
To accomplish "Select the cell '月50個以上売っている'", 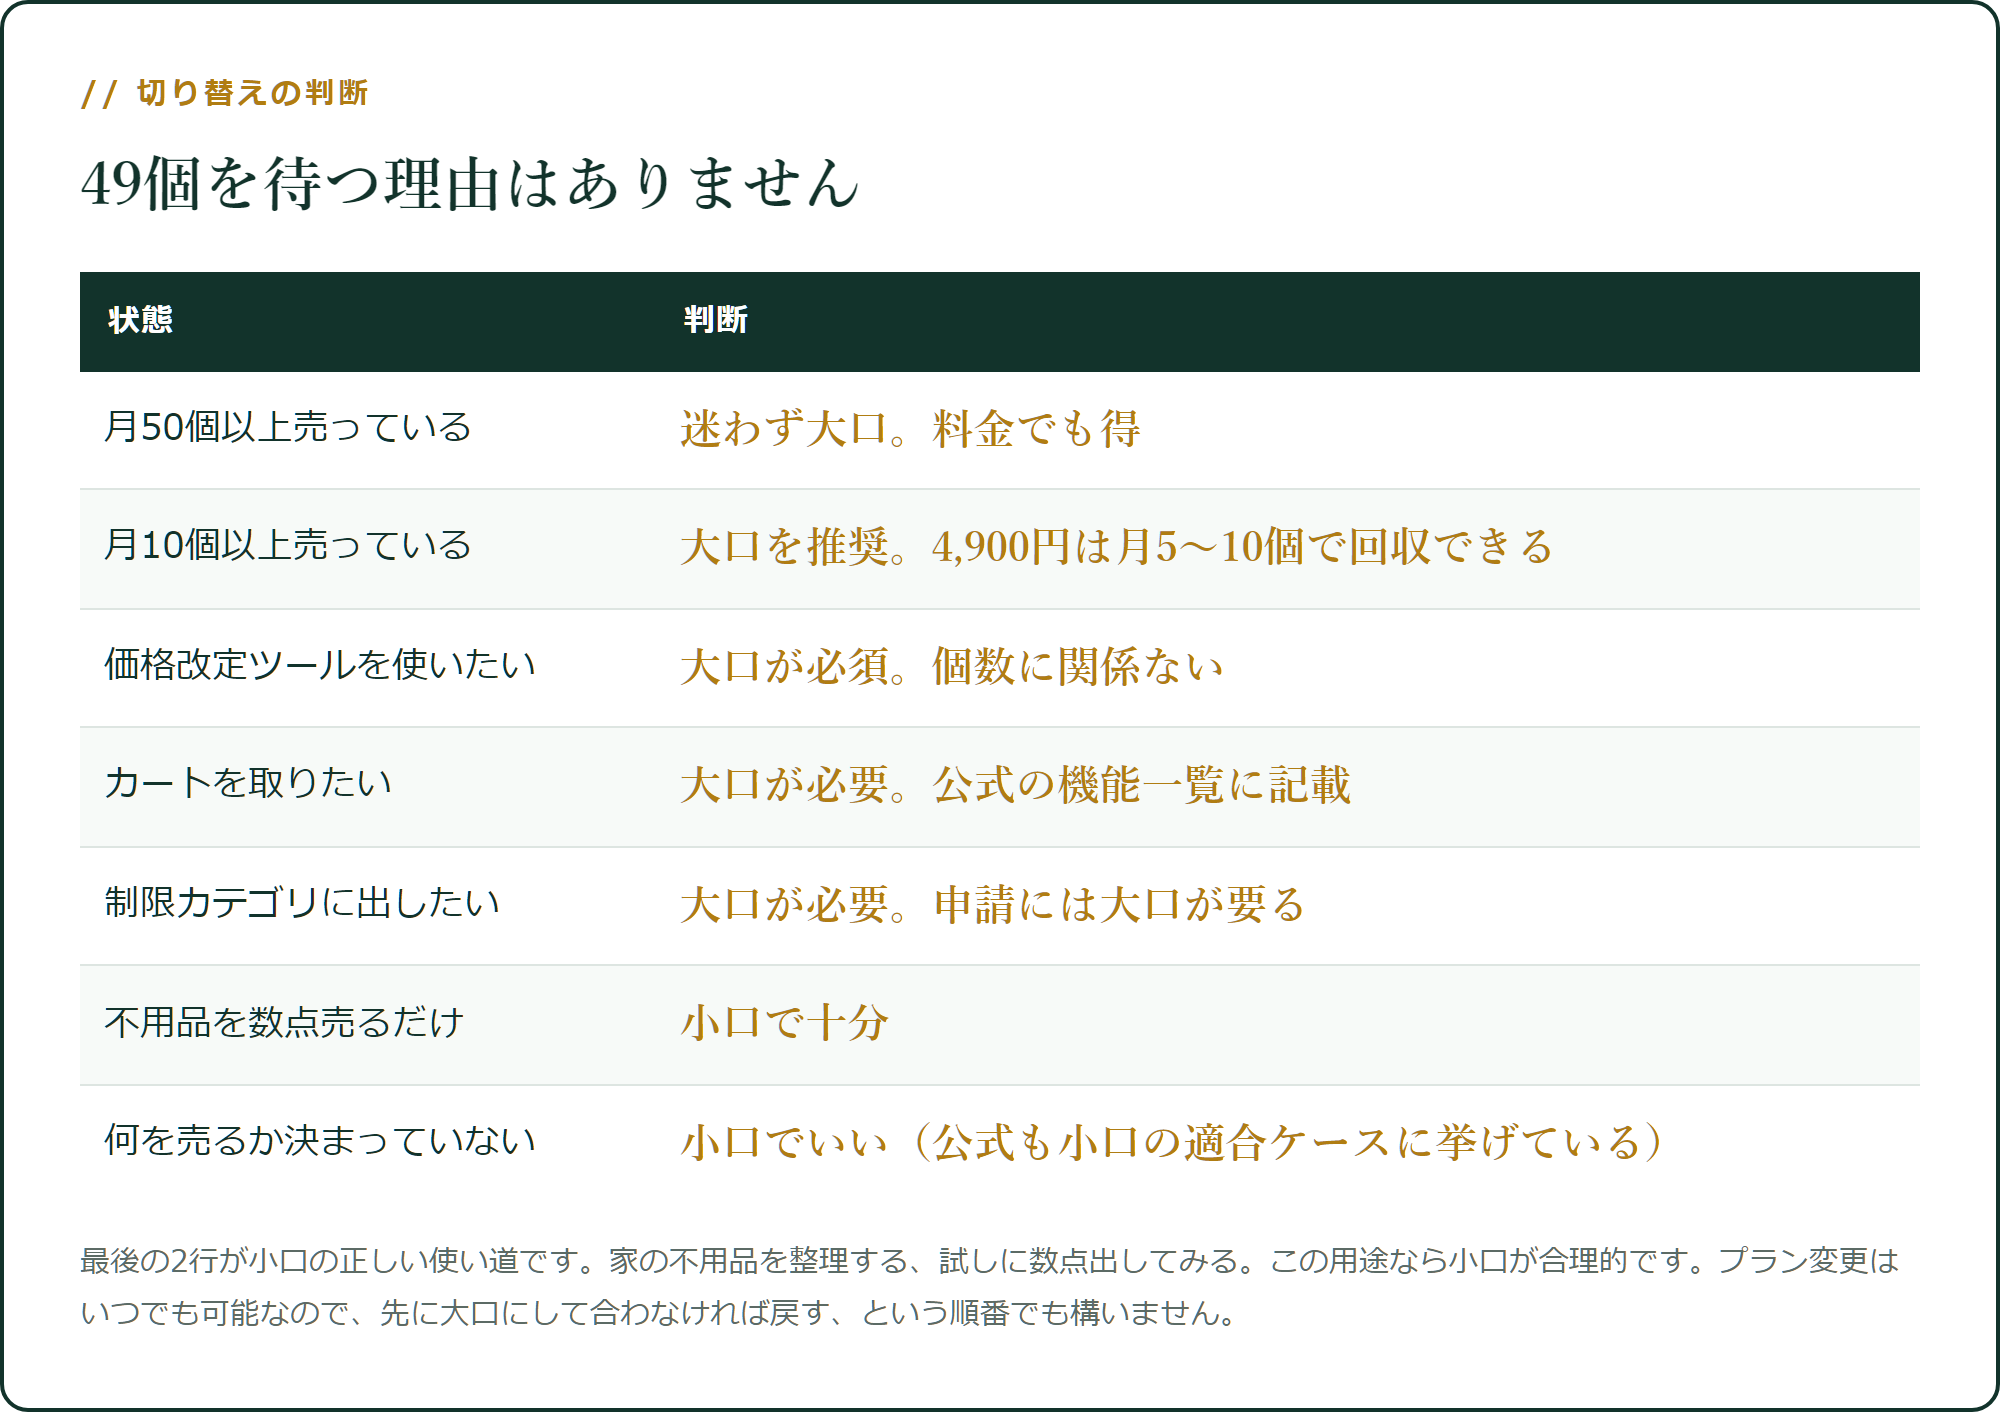I will click(x=368, y=430).
